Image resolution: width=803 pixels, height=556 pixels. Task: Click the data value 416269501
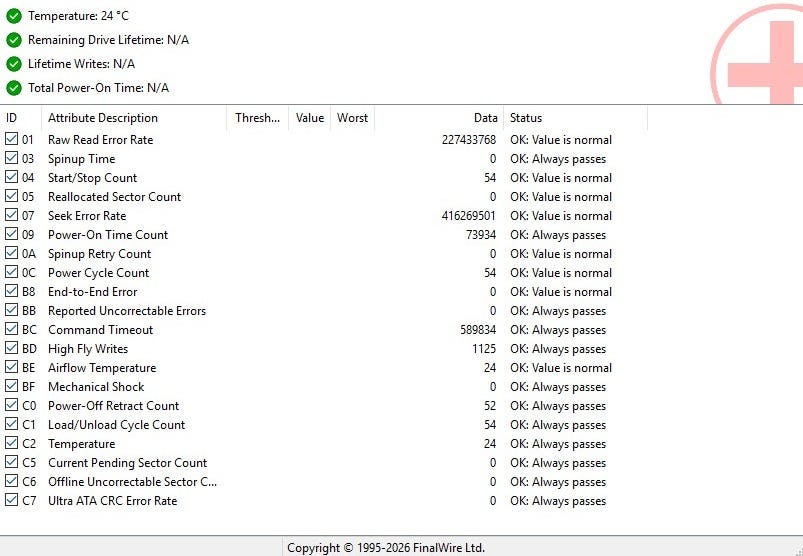tap(469, 216)
